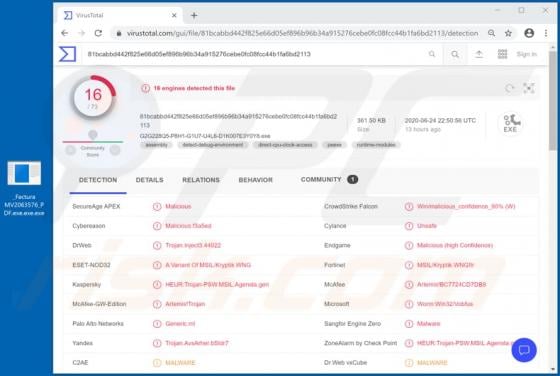Click the detect-debug-environment tag

[213, 145]
